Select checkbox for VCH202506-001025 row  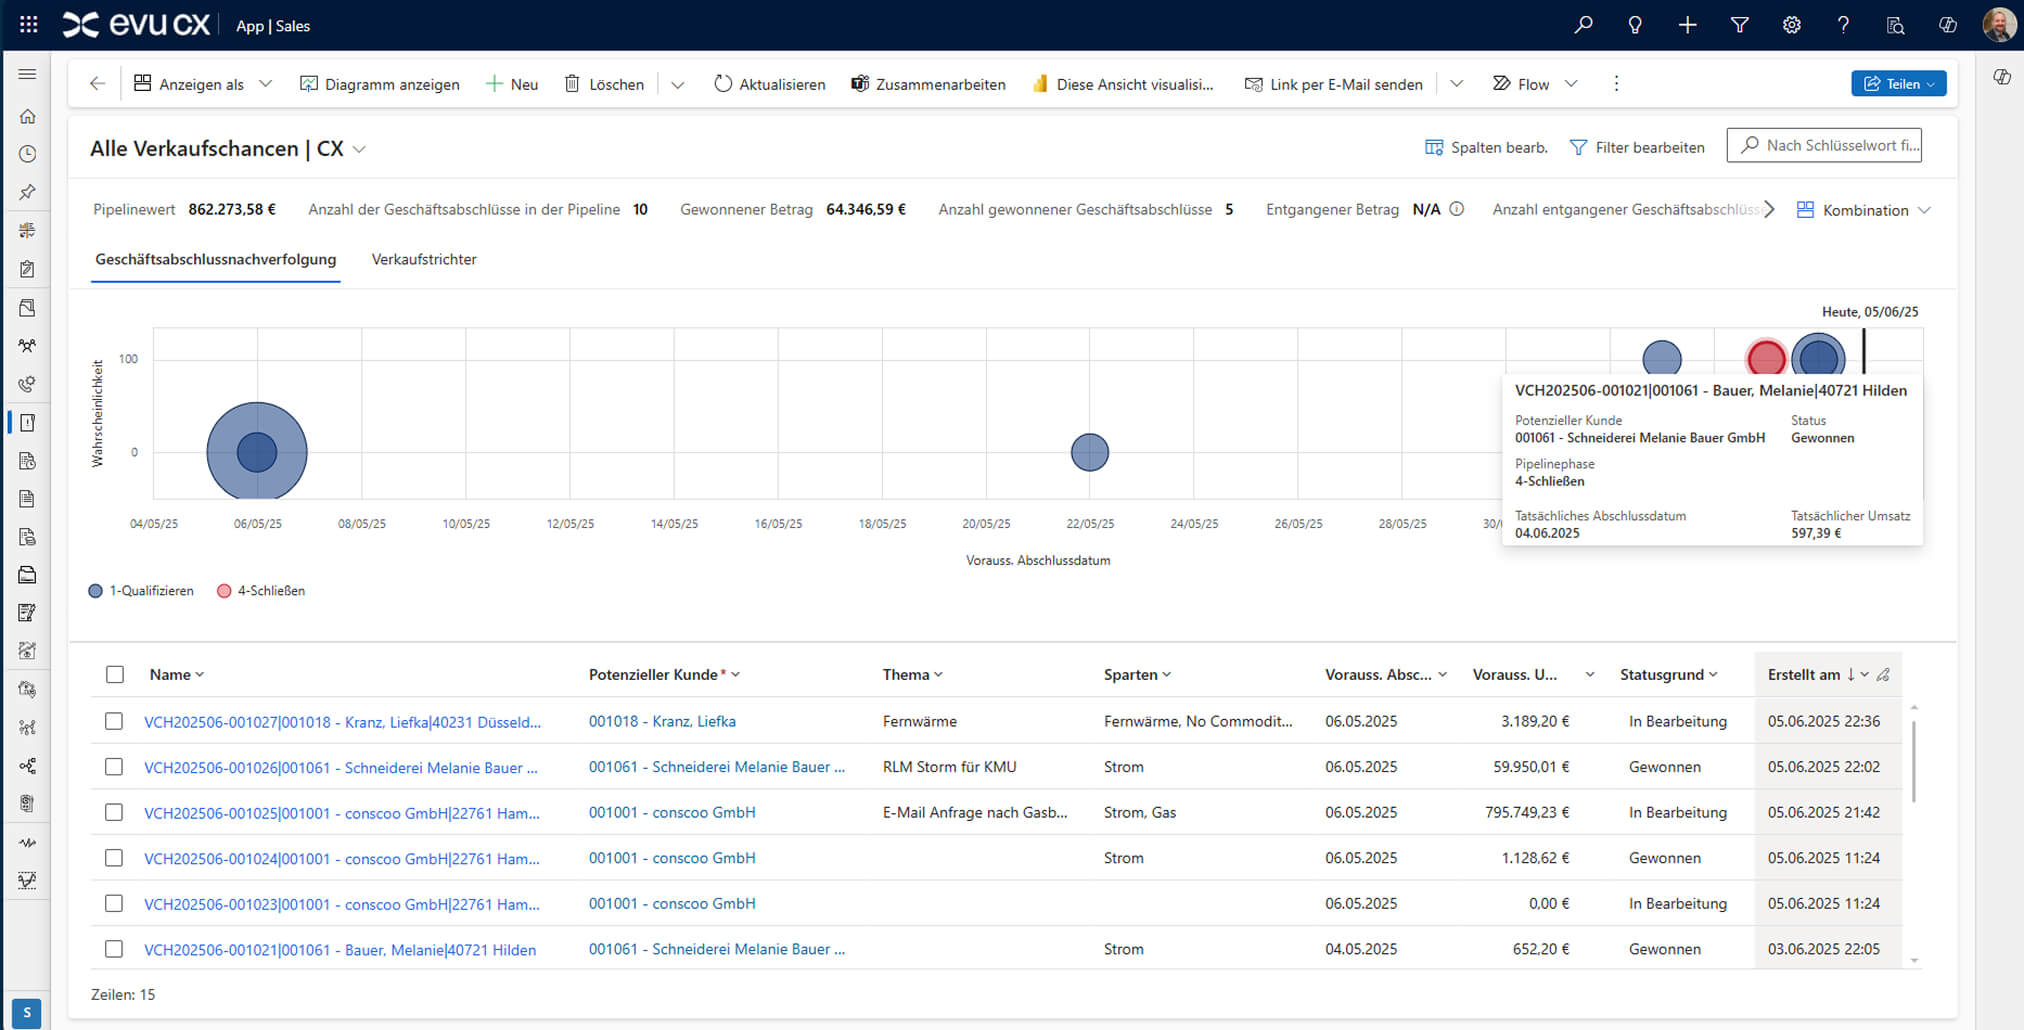click(114, 813)
